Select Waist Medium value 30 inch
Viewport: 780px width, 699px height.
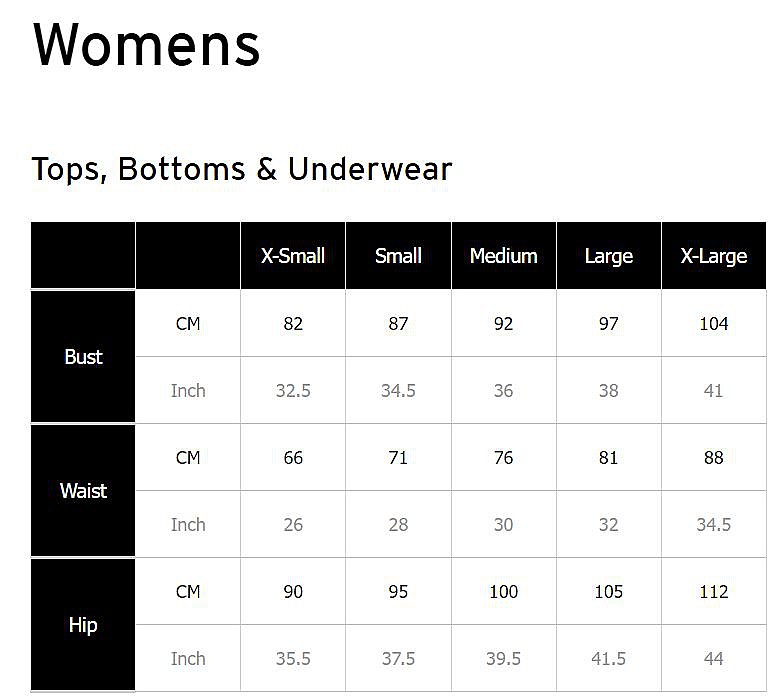click(x=503, y=525)
